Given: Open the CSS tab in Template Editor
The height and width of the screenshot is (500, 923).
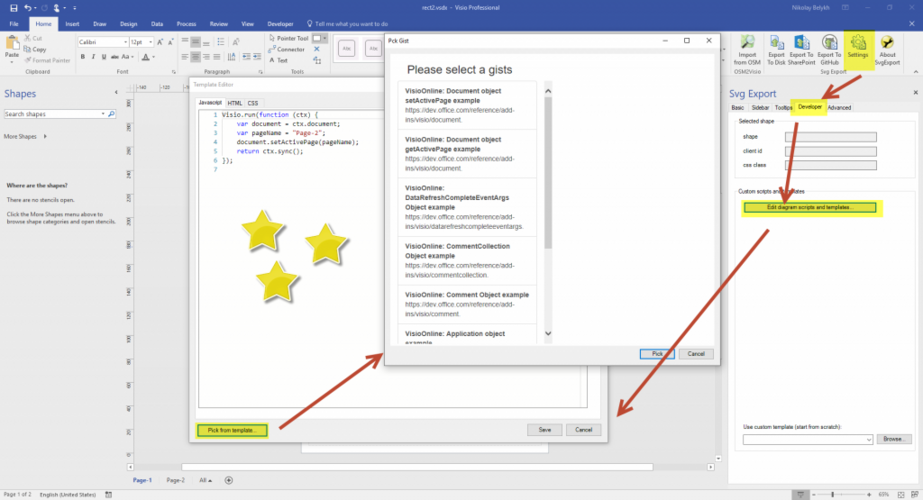Looking at the screenshot, I should click(253, 103).
